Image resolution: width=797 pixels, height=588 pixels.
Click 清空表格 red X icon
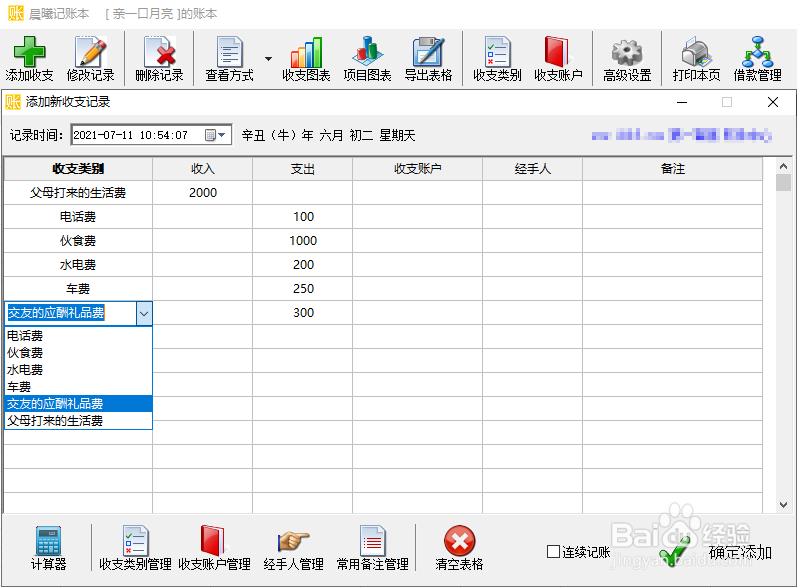pos(459,541)
